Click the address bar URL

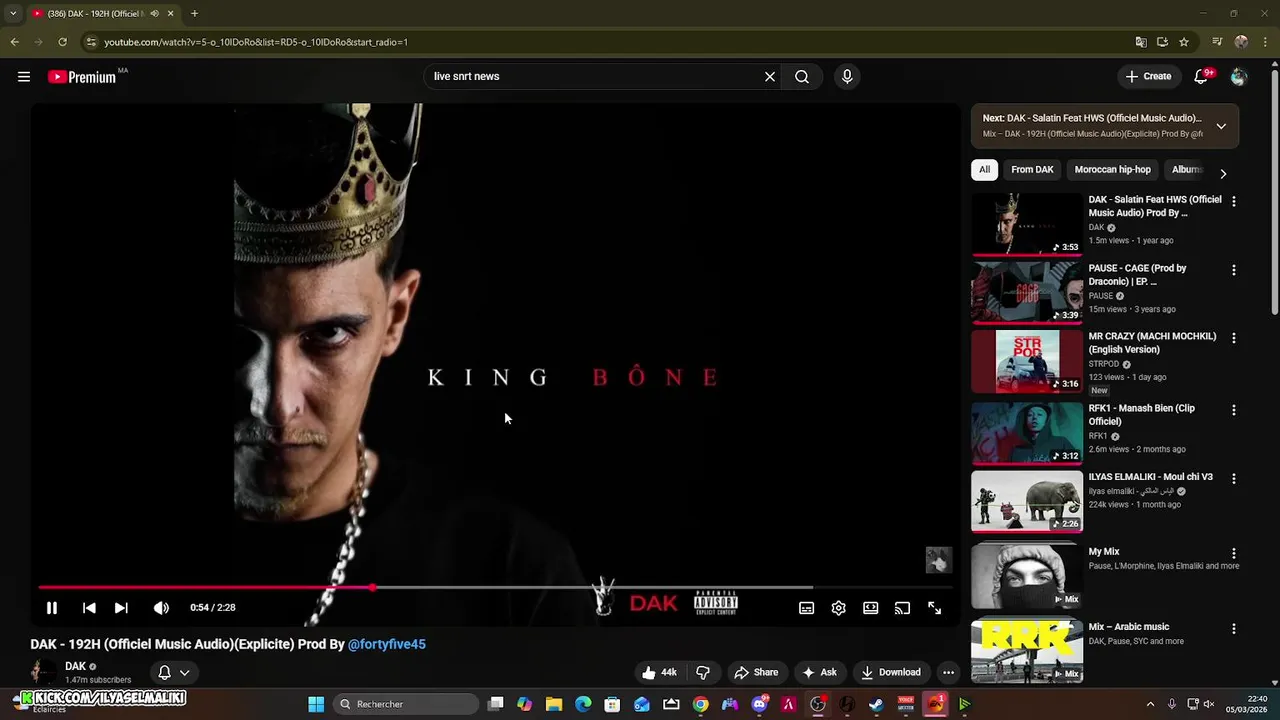coord(256,42)
